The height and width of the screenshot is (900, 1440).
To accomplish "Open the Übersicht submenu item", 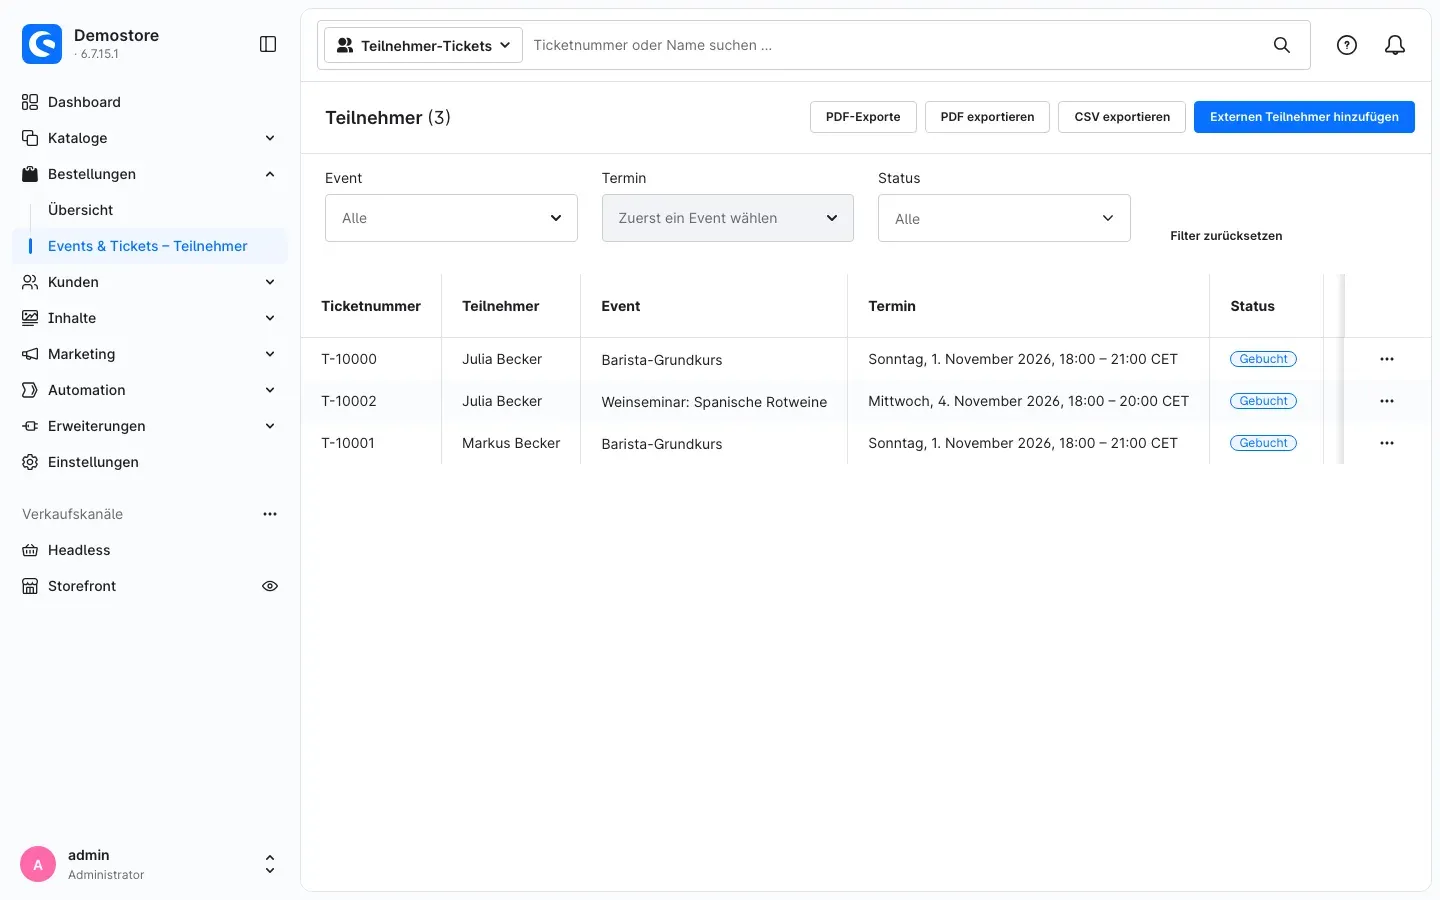I will pos(80,210).
